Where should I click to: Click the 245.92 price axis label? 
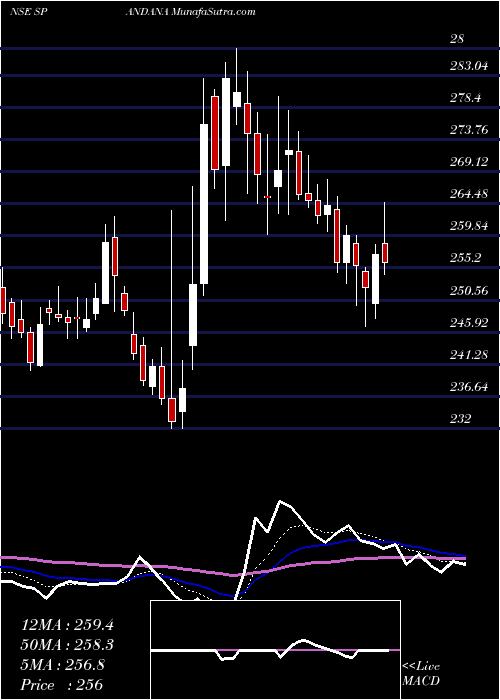470,322
